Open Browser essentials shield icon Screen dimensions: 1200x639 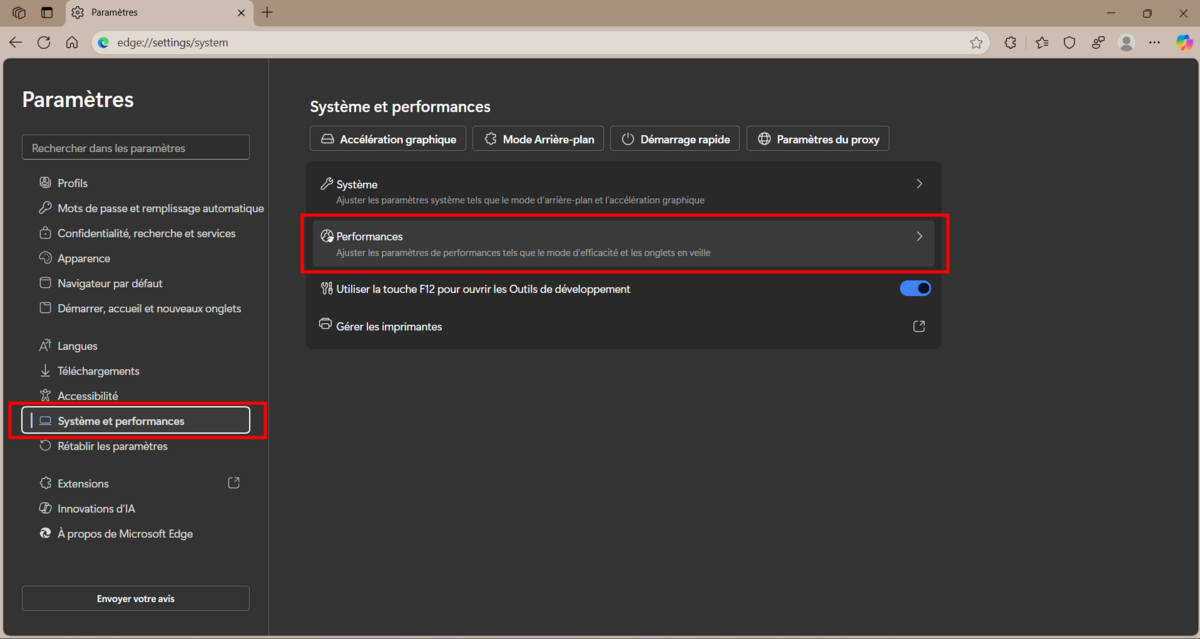[1069, 43]
